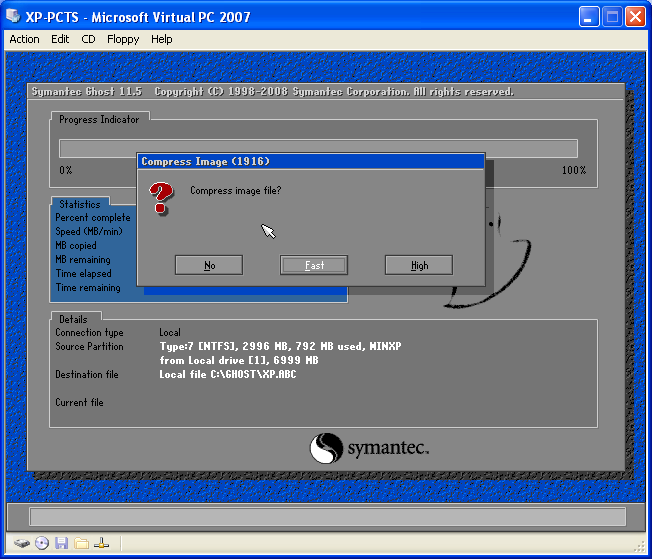Screen dimensions: 652x559
Task: Click the floppy disk status icon
Action: [x=62, y=543]
